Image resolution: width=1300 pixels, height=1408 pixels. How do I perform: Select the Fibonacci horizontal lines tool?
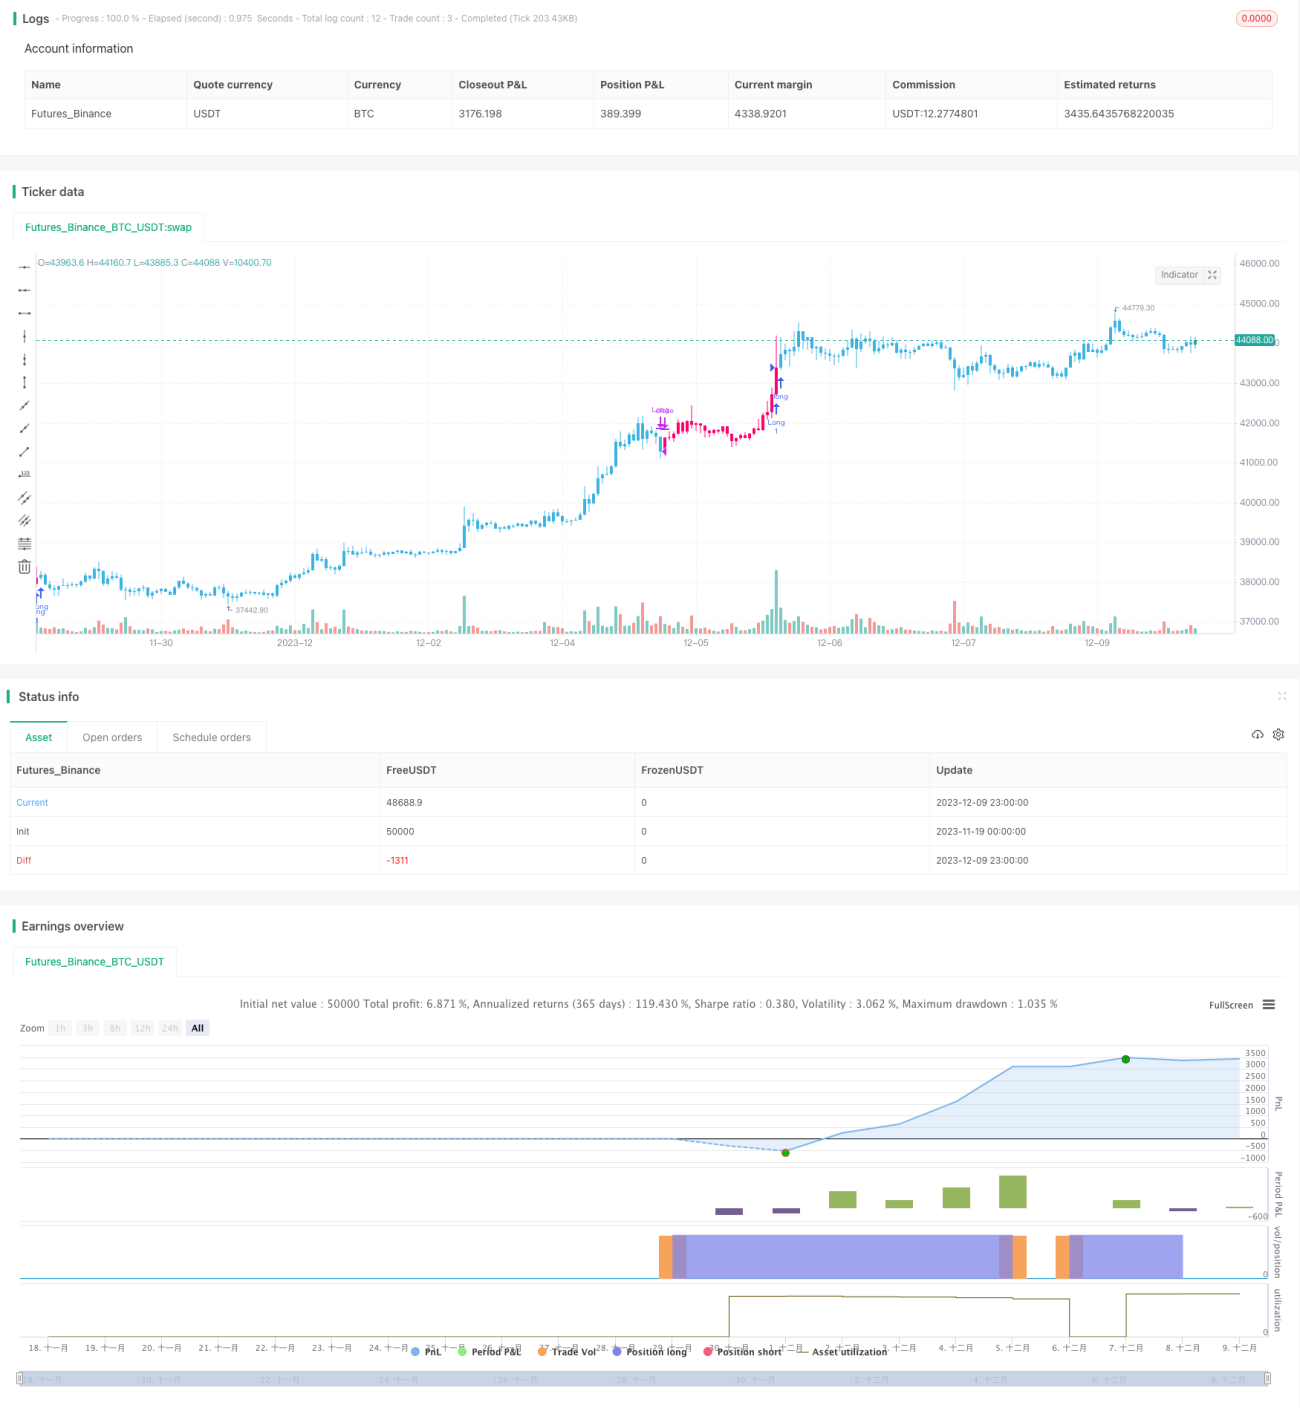24,543
